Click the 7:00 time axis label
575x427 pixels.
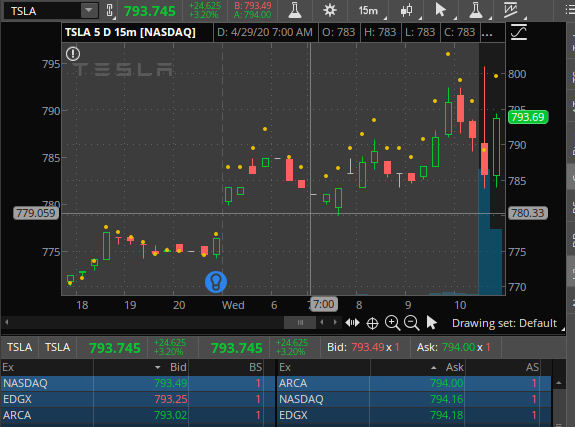pyautogui.click(x=324, y=304)
